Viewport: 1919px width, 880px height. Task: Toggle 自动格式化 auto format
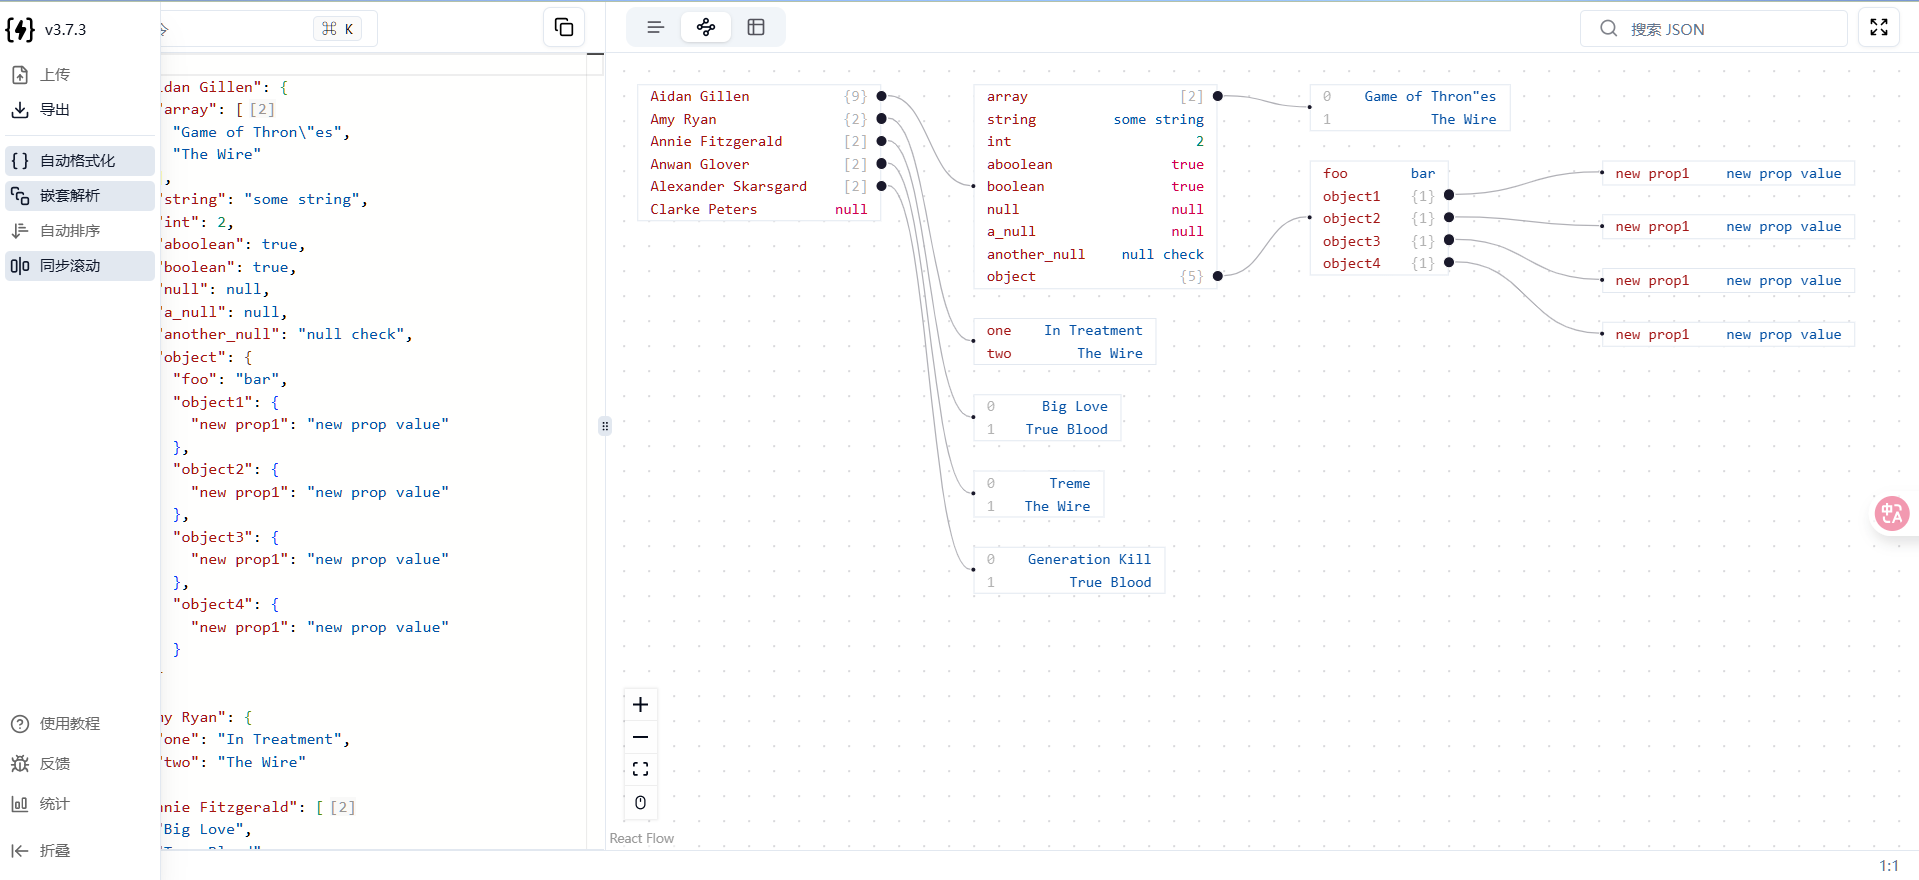tap(80, 160)
